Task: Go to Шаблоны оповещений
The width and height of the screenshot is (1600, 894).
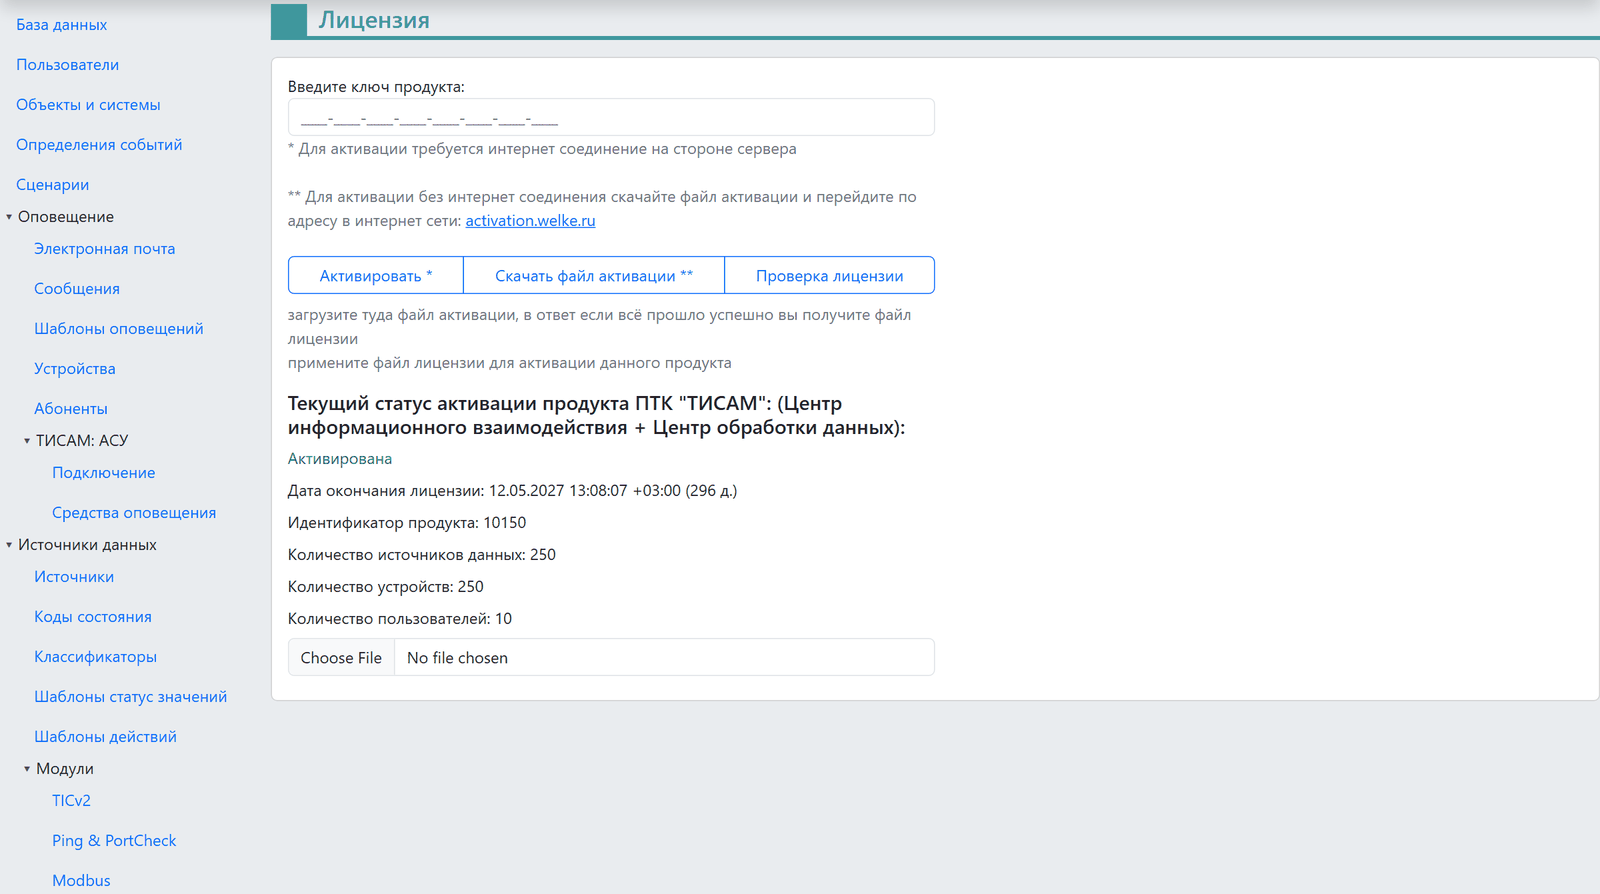Action: tap(118, 329)
